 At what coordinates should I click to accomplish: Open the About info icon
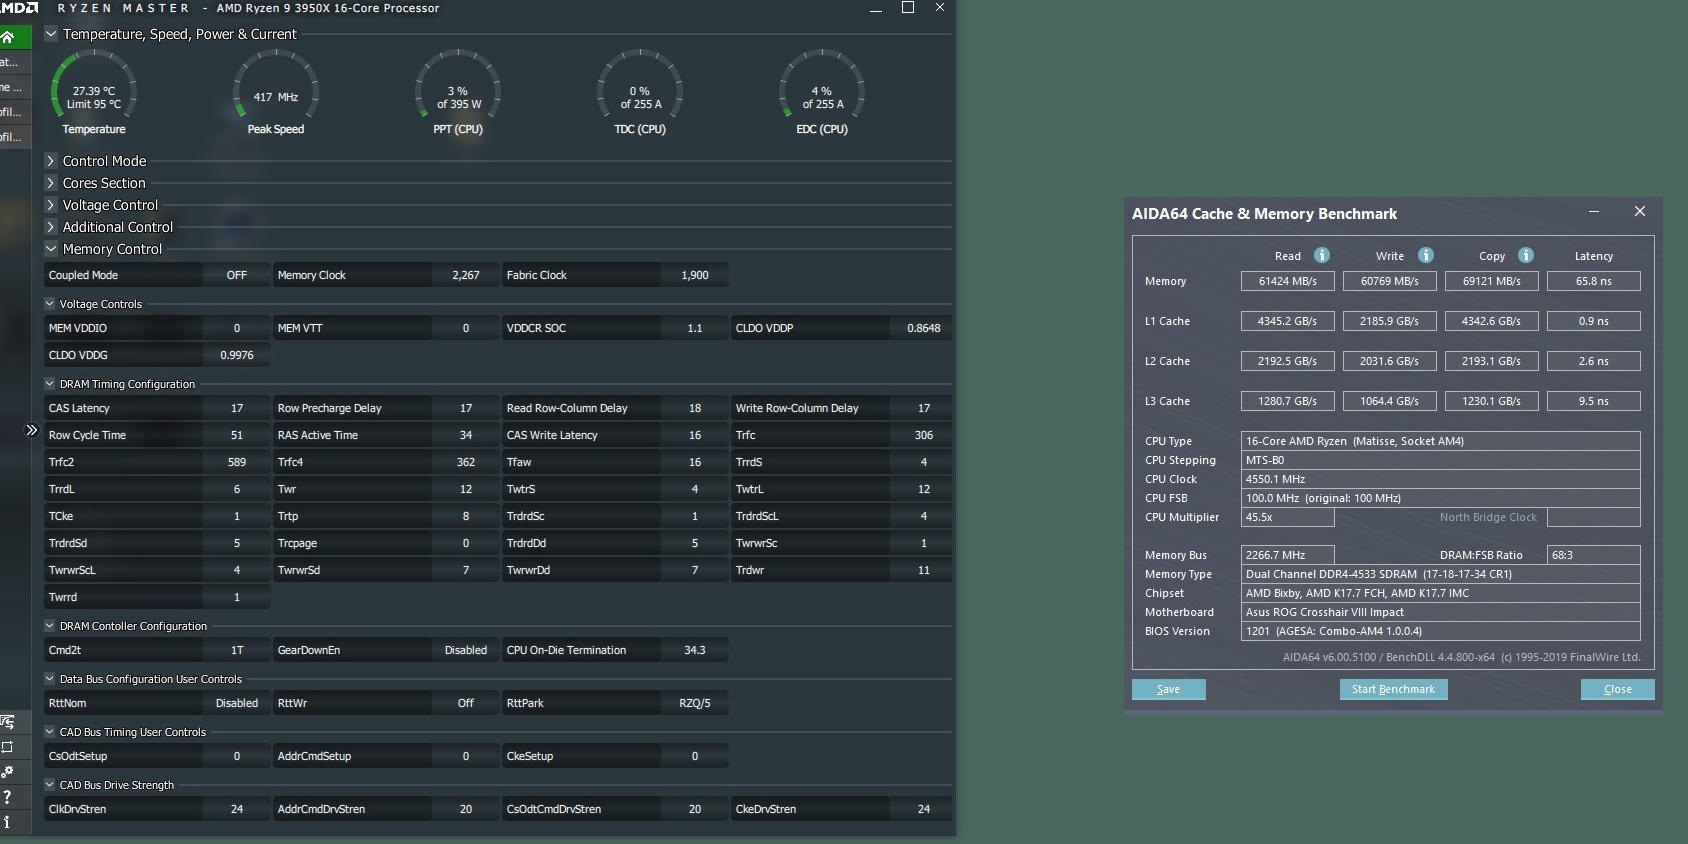point(8,822)
